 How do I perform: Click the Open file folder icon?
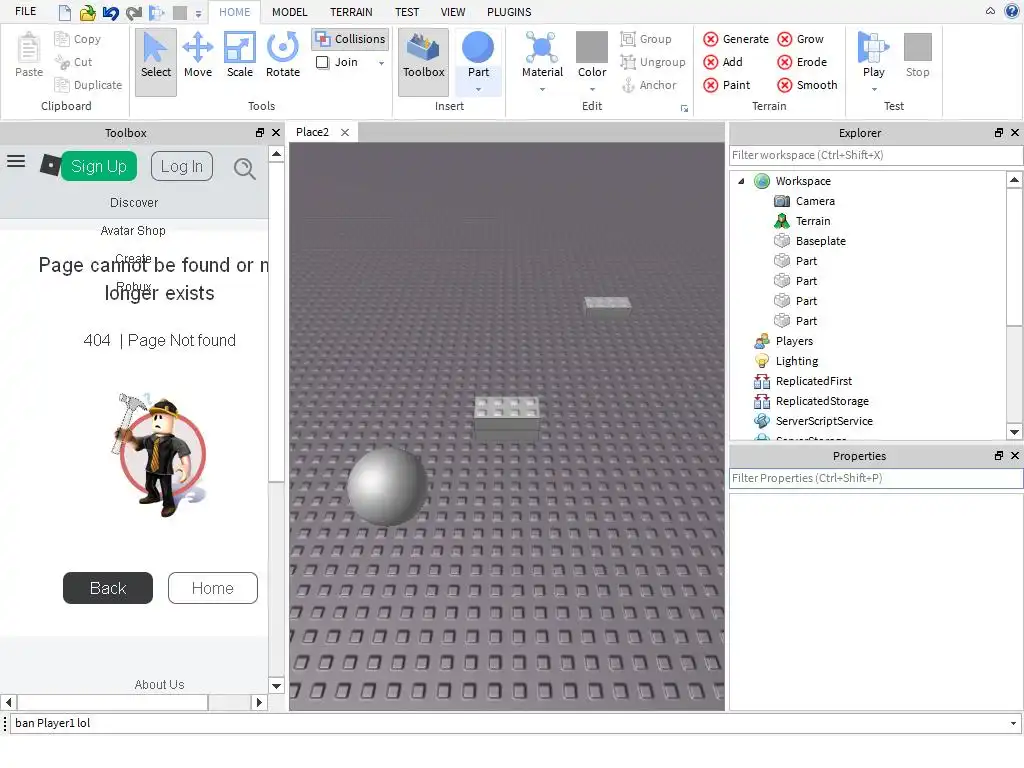point(88,12)
